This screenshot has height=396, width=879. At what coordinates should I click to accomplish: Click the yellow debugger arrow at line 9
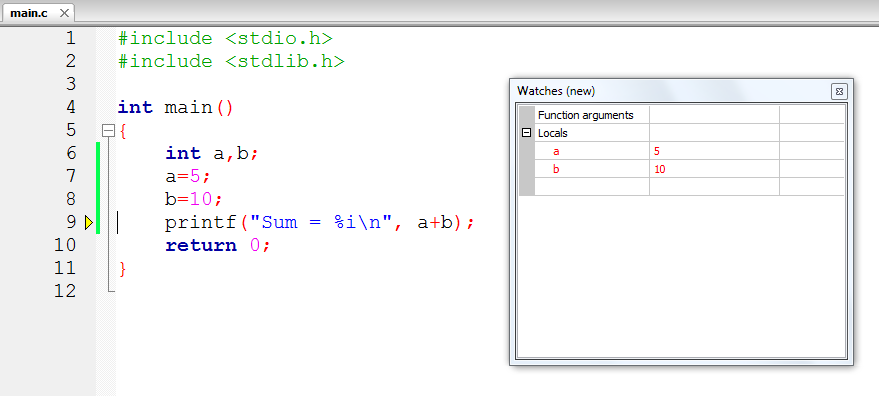coord(89,223)
